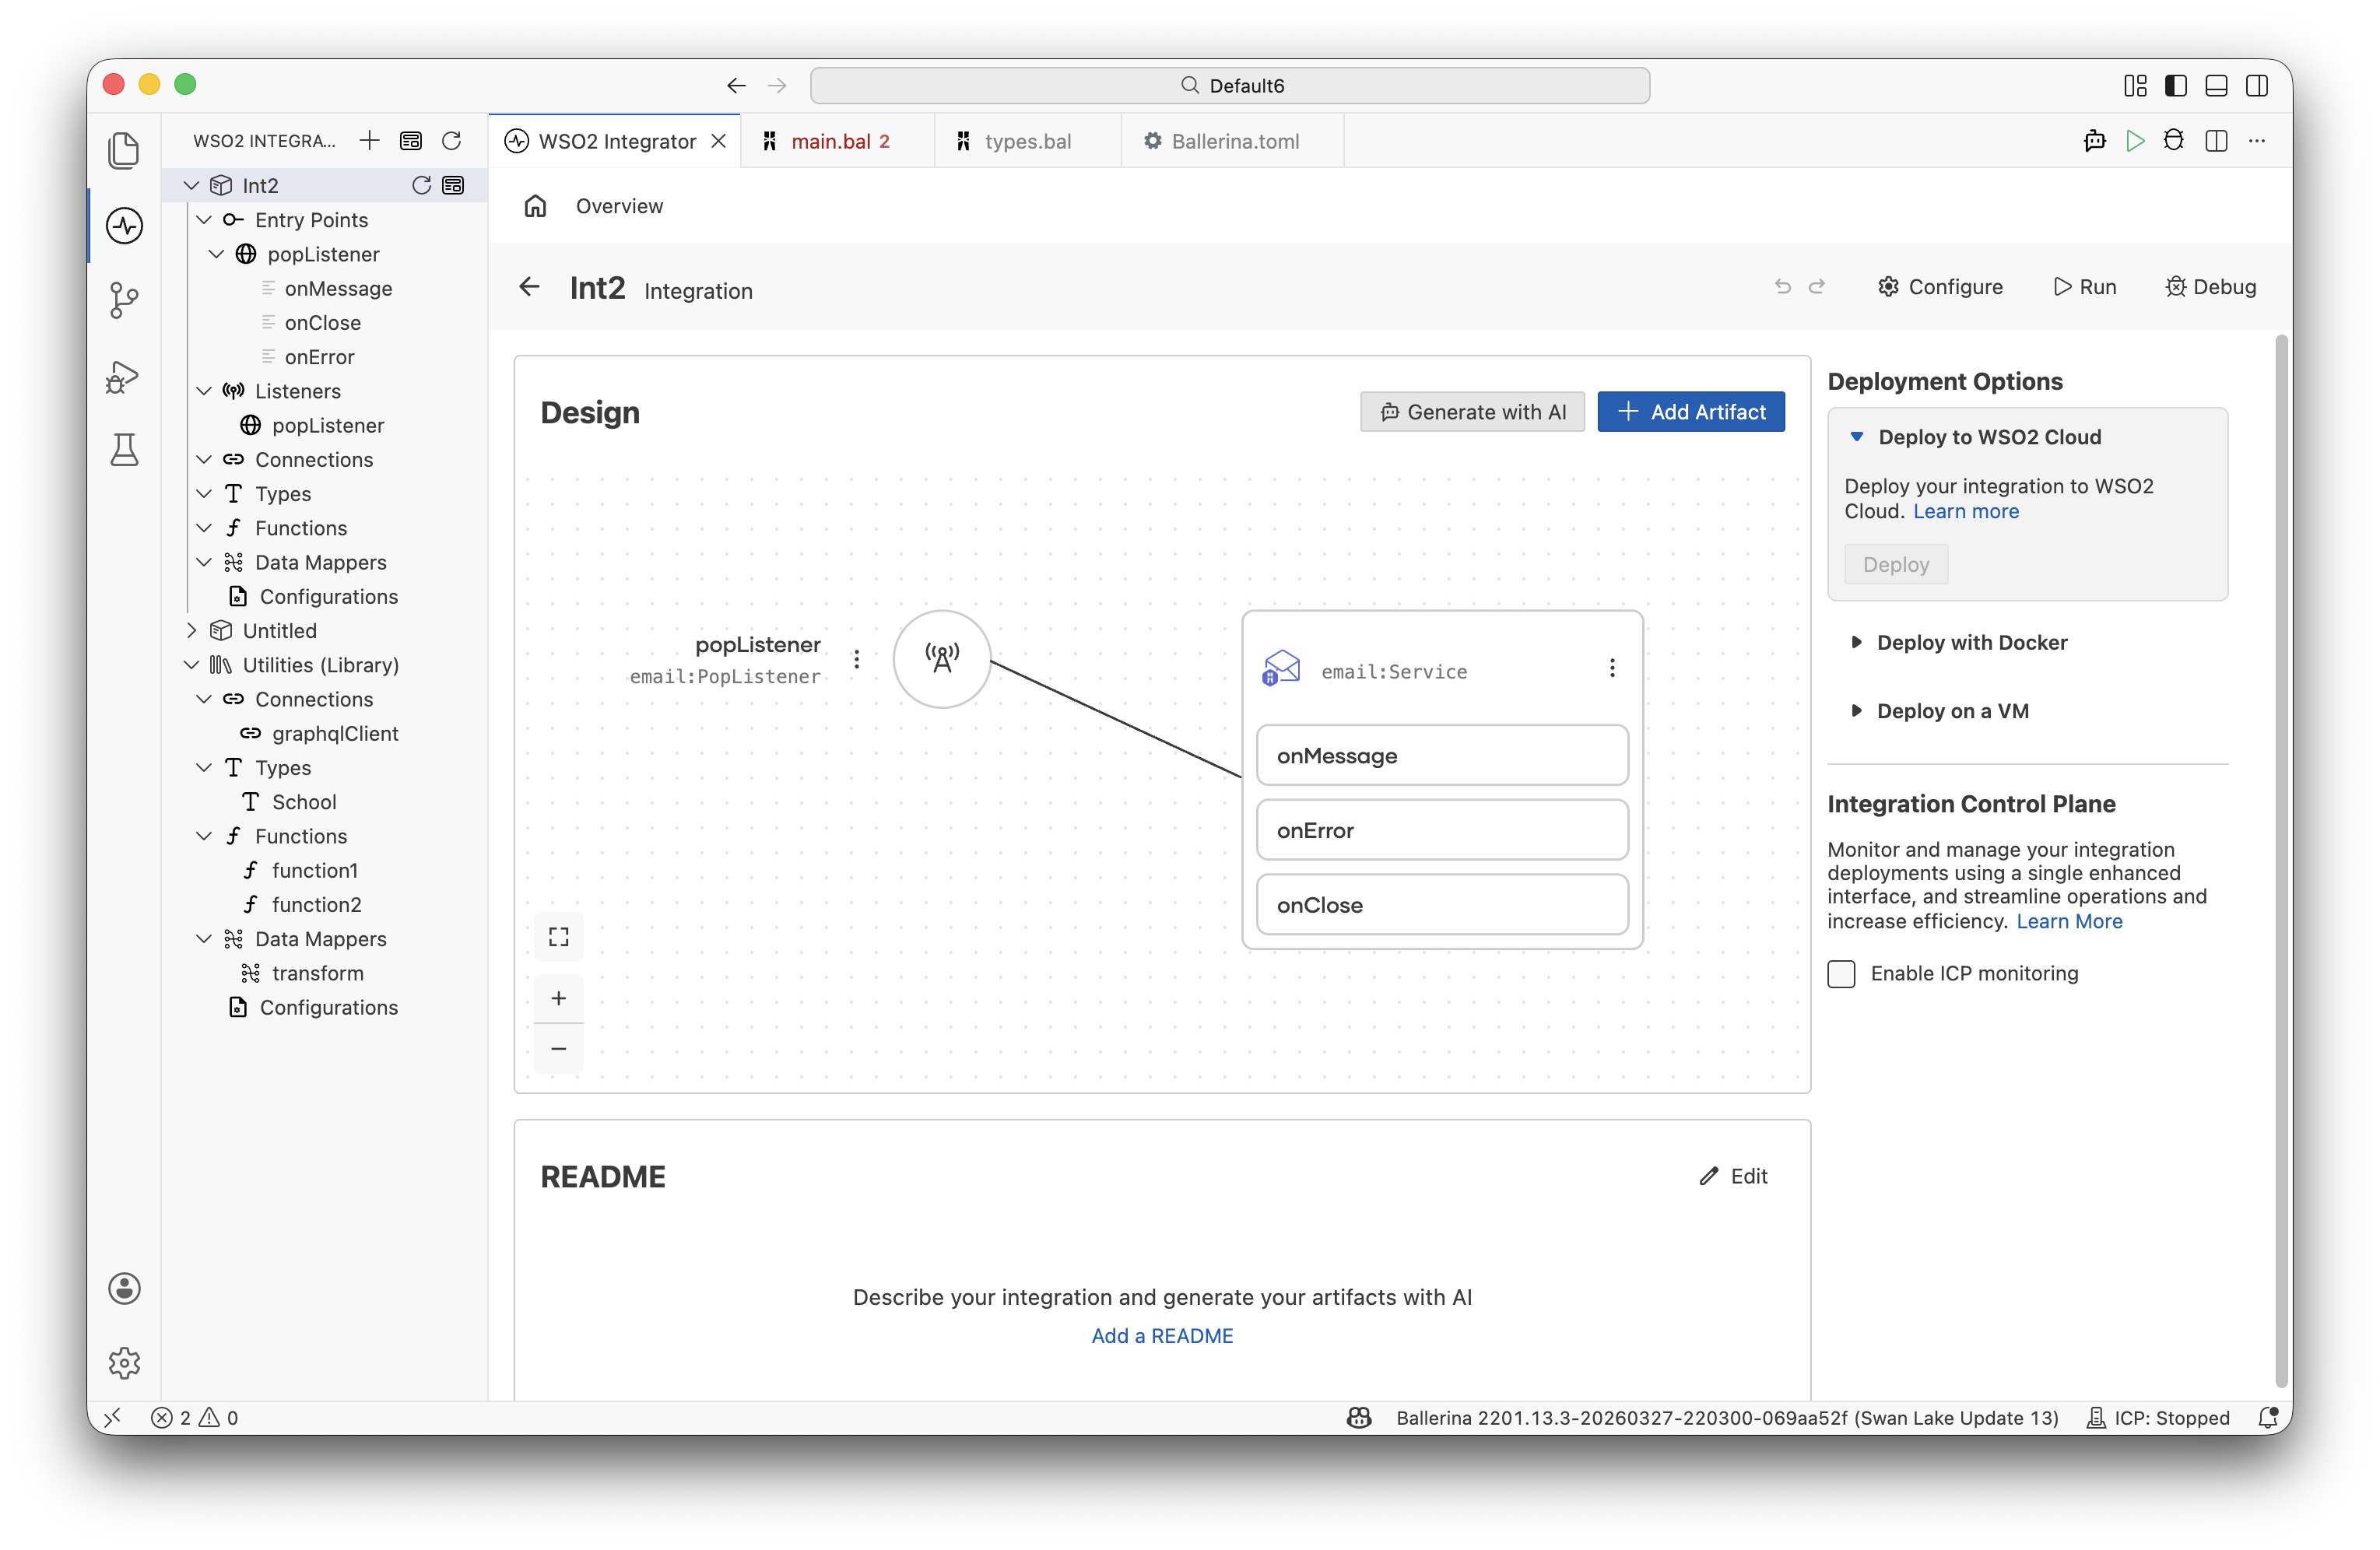The width and height of the screenshot is (2380, 1550).
Task: Select graphqlClient in Connections tree
Action: [x=335, y=733]
